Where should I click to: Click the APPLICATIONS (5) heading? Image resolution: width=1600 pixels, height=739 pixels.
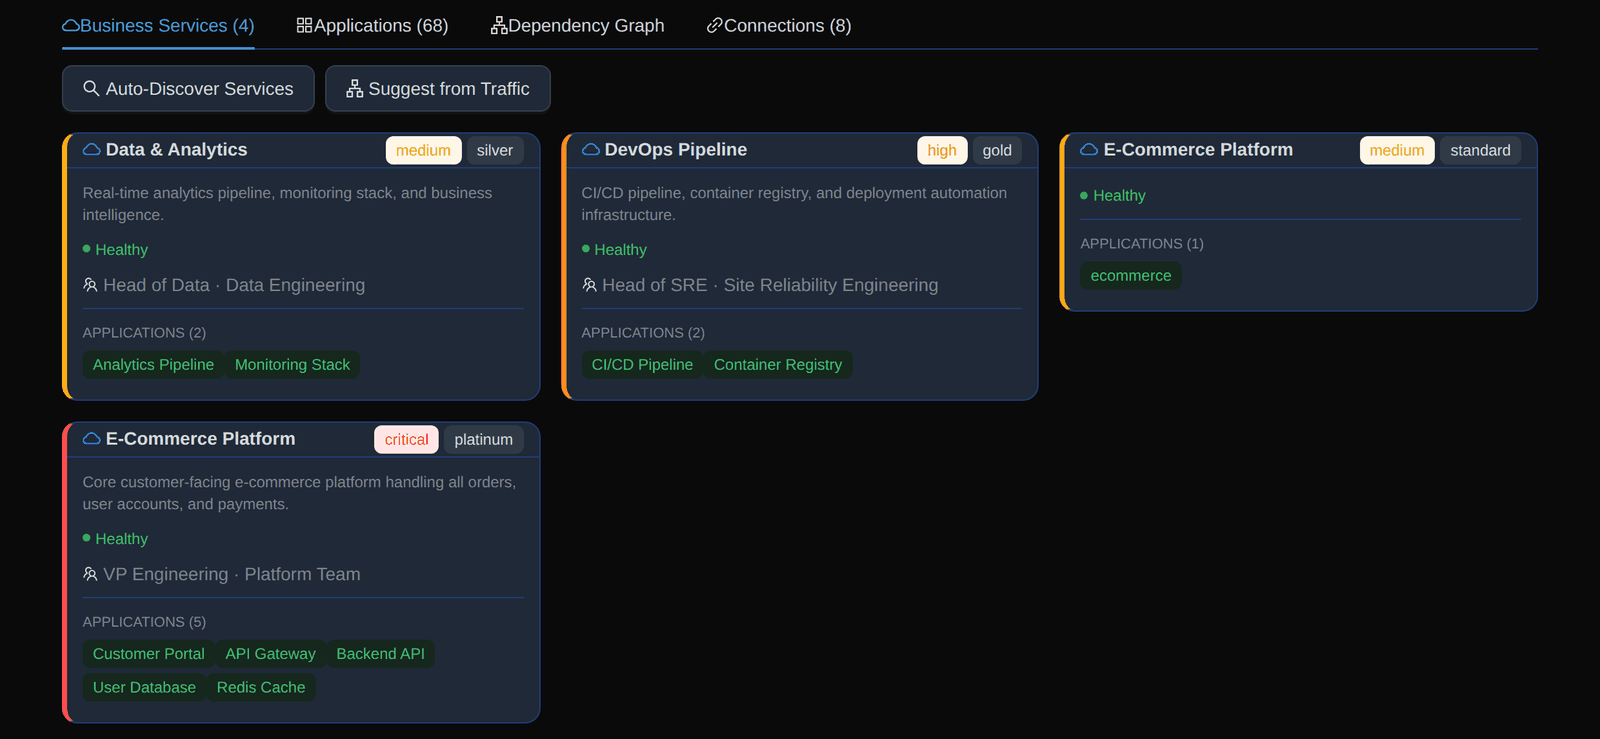144,622
